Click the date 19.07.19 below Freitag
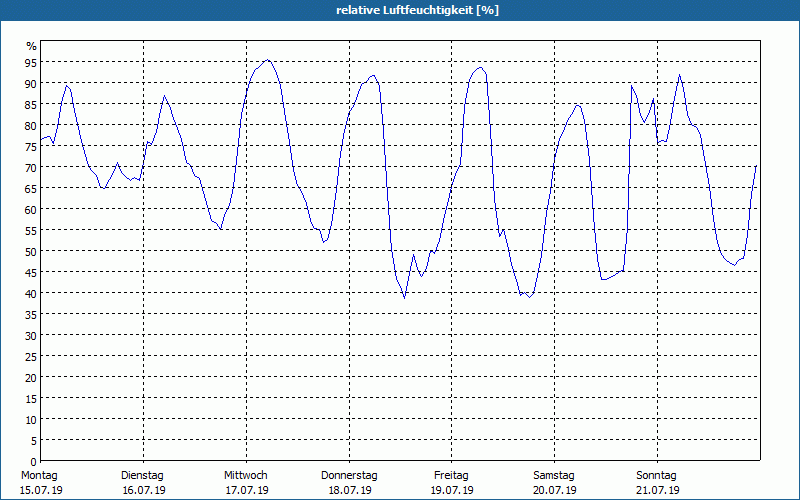 (452, 490)
